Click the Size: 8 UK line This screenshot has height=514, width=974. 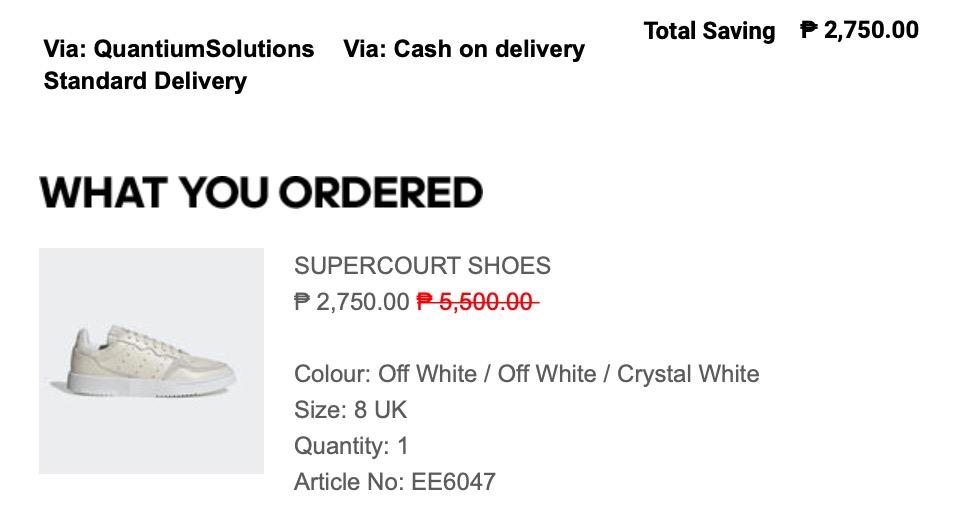click(x=350, y=410)
